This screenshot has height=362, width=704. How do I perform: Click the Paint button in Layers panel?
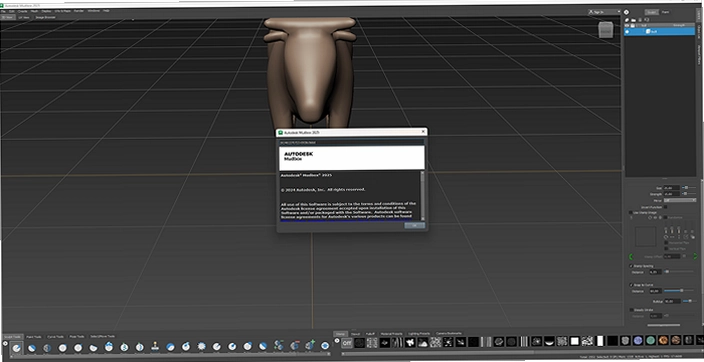click(x=665, y=12)
